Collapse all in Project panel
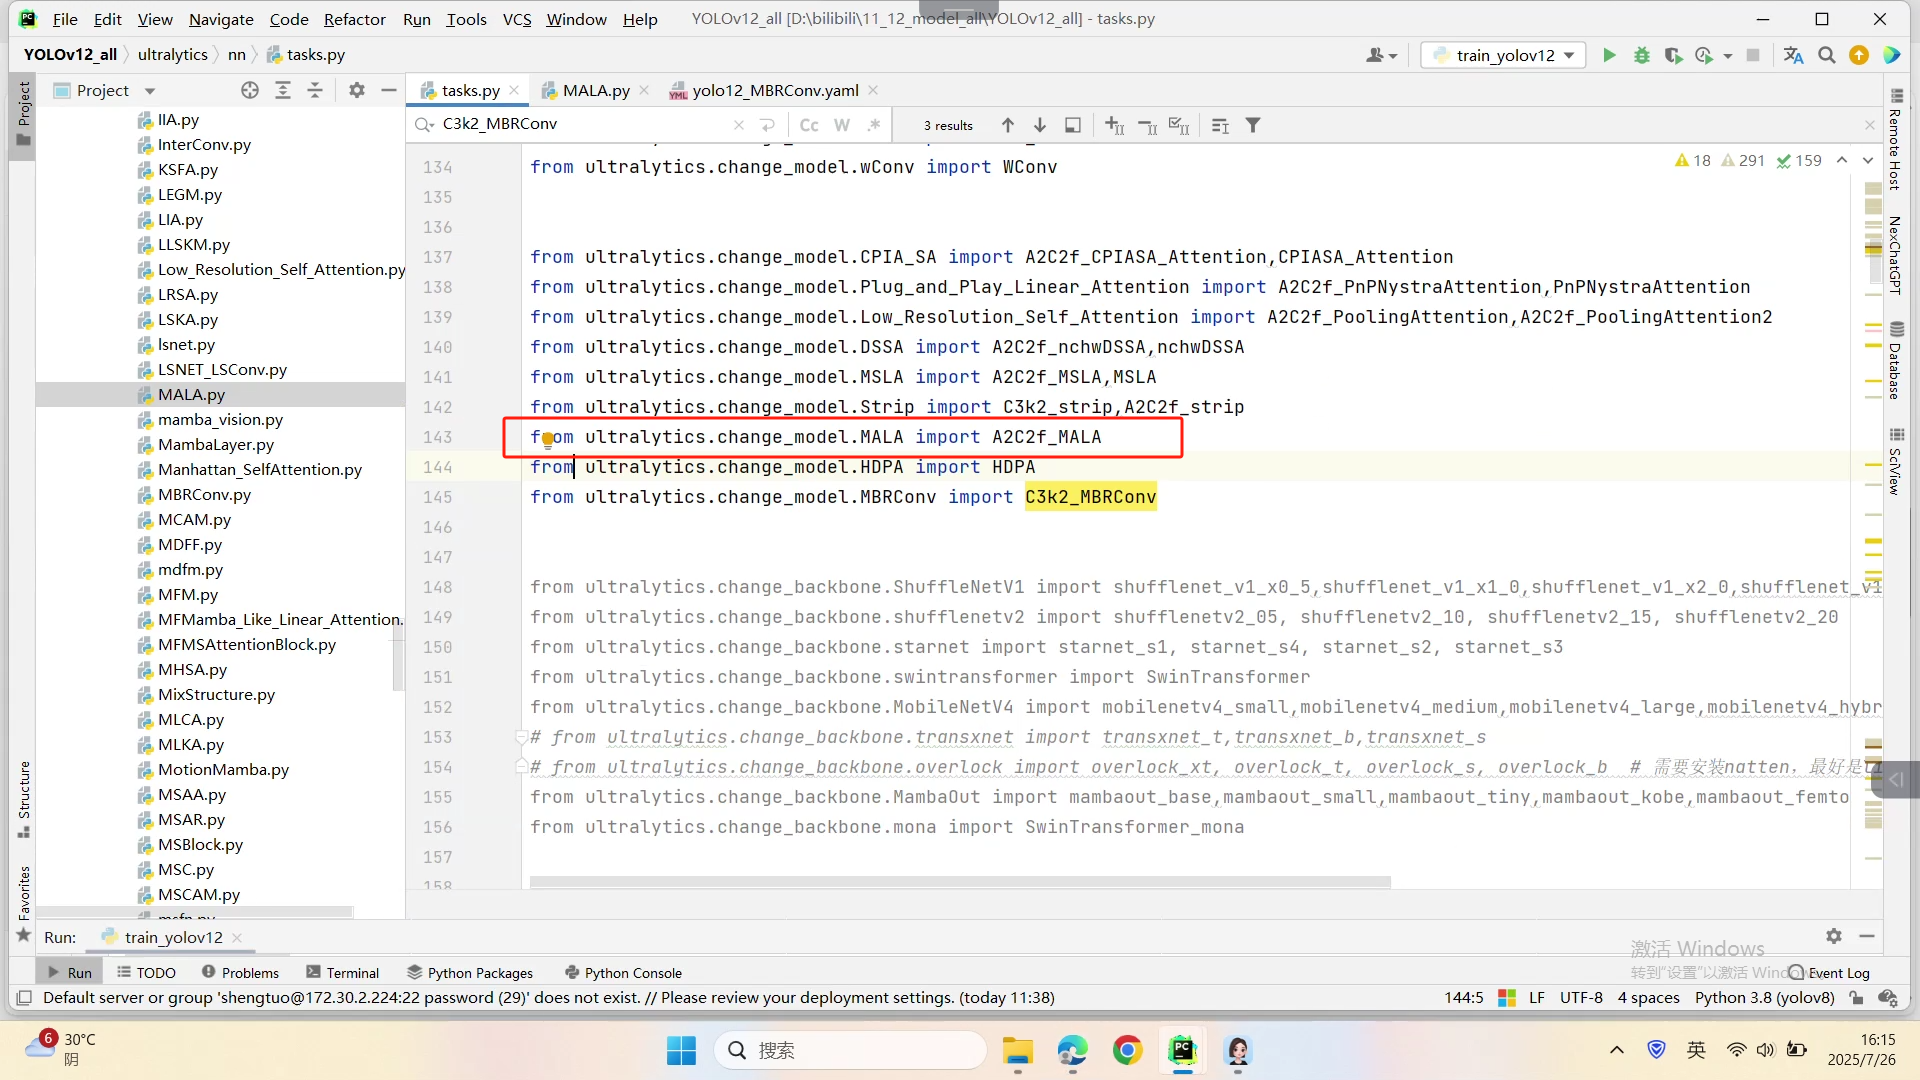Viewport: 1920px width, 1080px height. coord(315,90)
